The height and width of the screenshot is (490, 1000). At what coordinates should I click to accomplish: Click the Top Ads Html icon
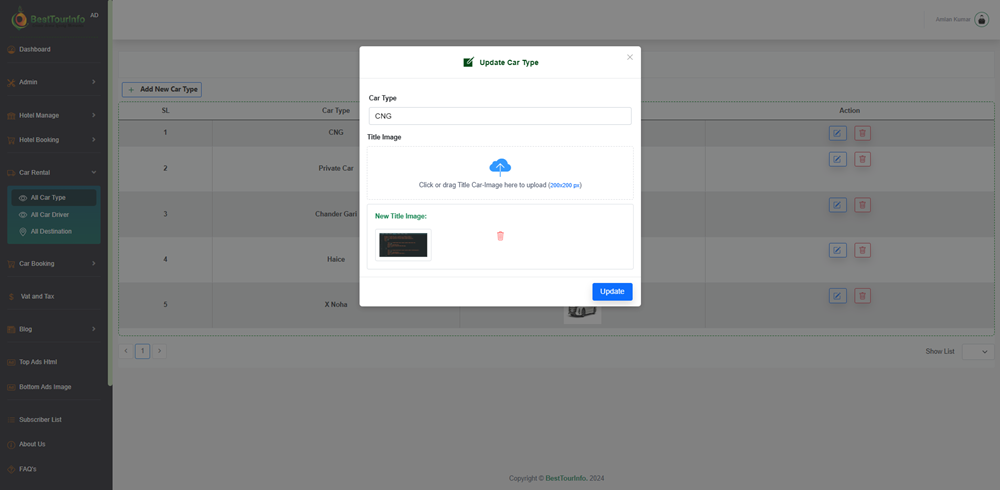point(11,362)
